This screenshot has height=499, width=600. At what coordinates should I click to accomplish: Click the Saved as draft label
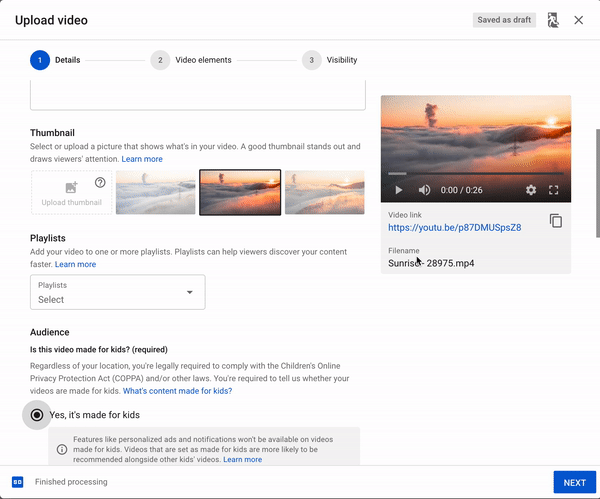click(x=504, y=20)
